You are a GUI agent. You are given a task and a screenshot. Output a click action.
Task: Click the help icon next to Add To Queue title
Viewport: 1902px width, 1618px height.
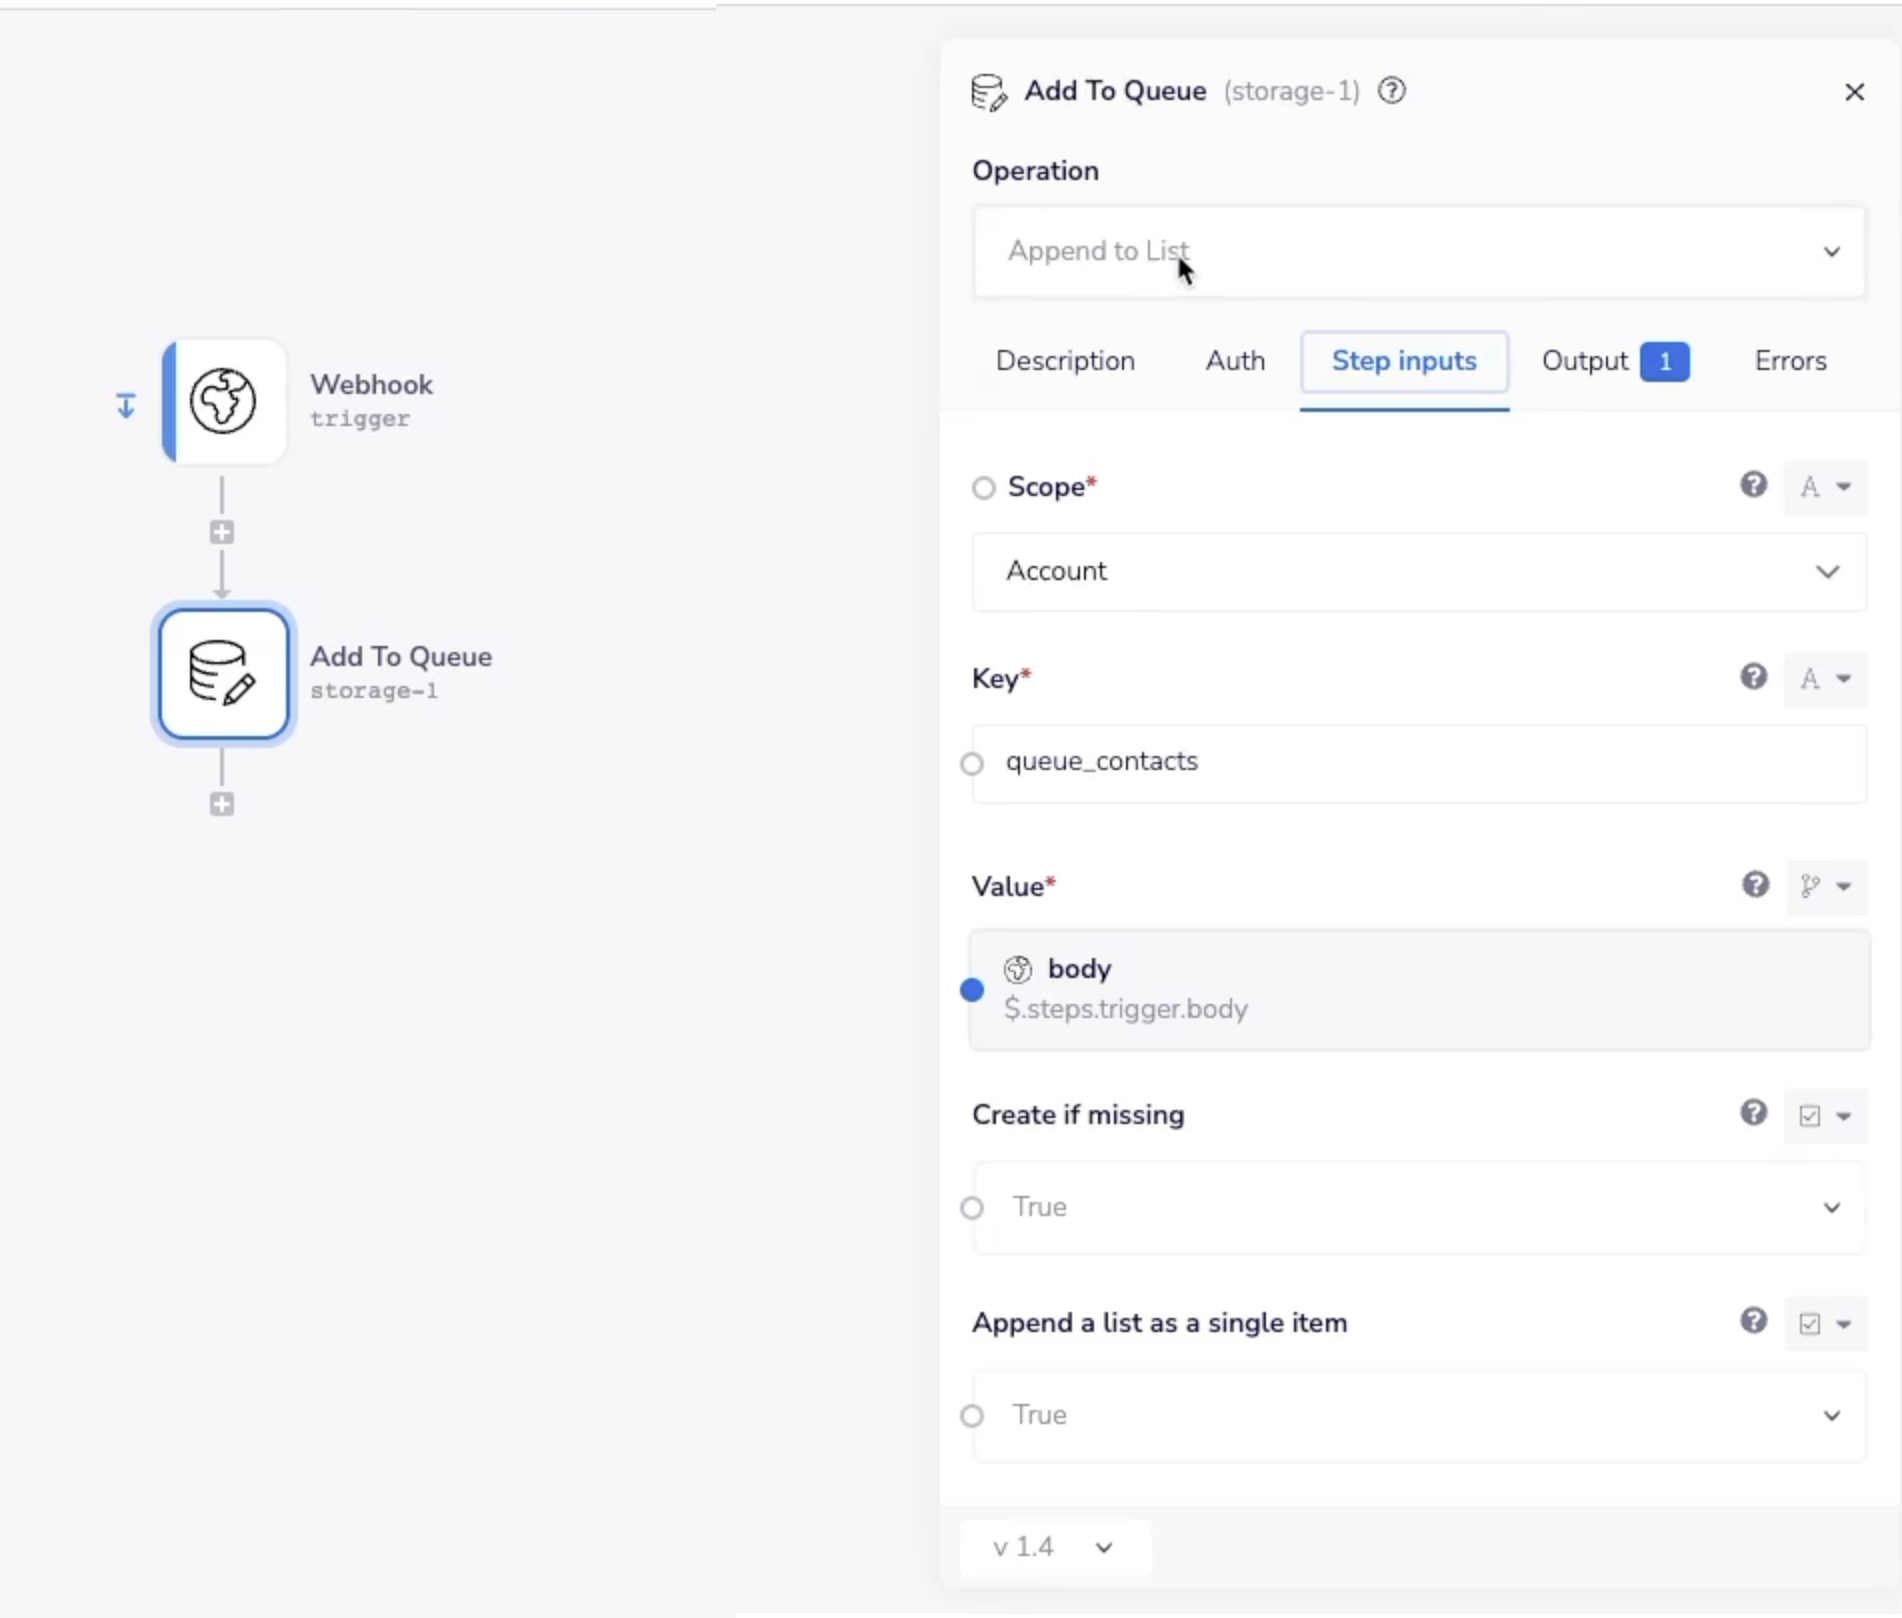pyautogui.click(x=1391, y=91)
